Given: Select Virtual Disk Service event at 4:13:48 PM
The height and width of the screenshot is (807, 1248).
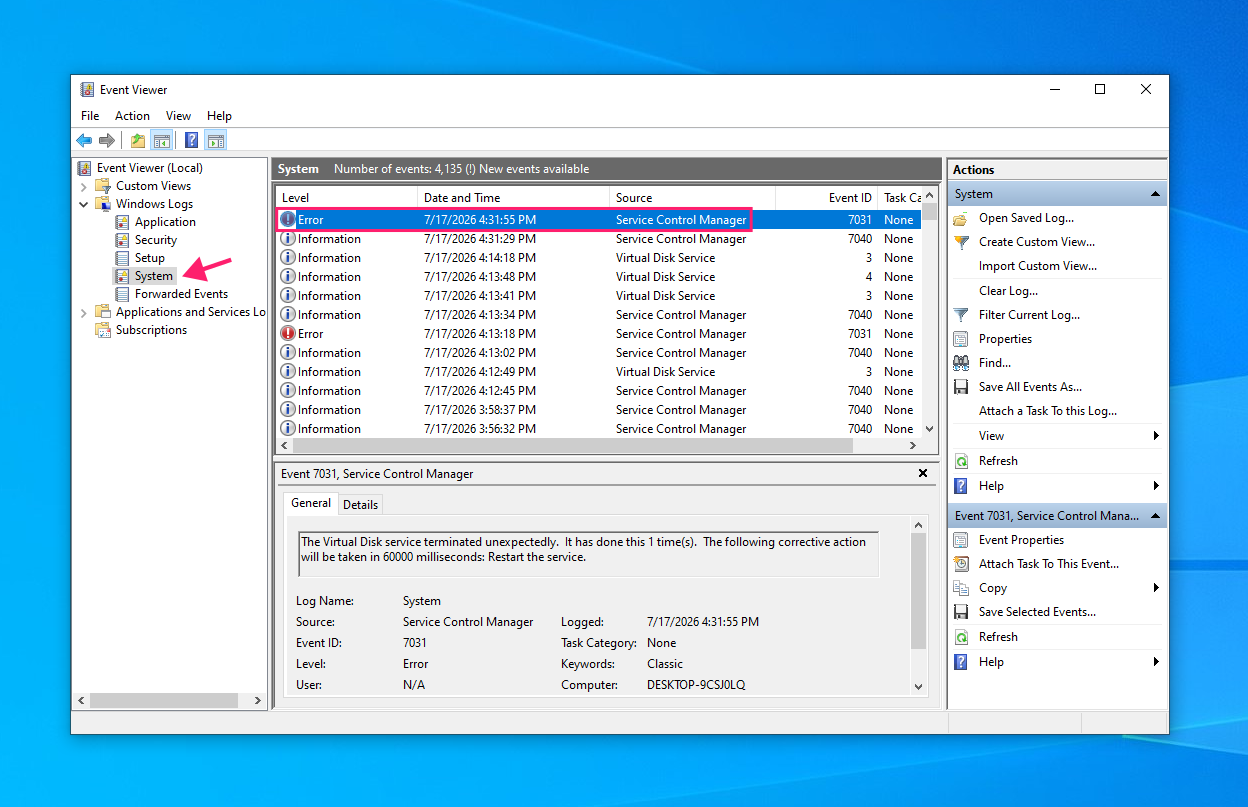Looking at the screenshot, I should [x=598, y=277].
